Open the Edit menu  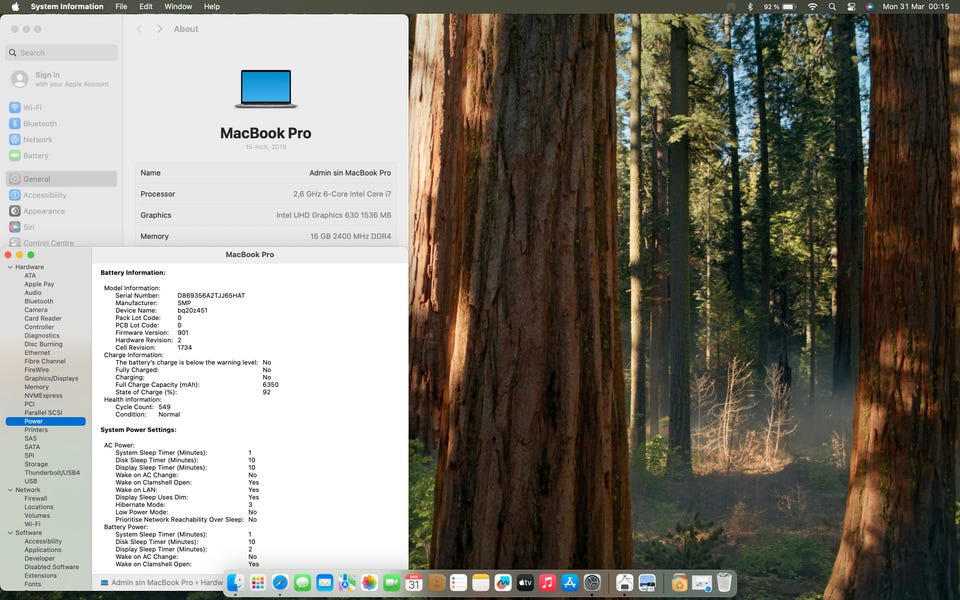tap(146, 7)
